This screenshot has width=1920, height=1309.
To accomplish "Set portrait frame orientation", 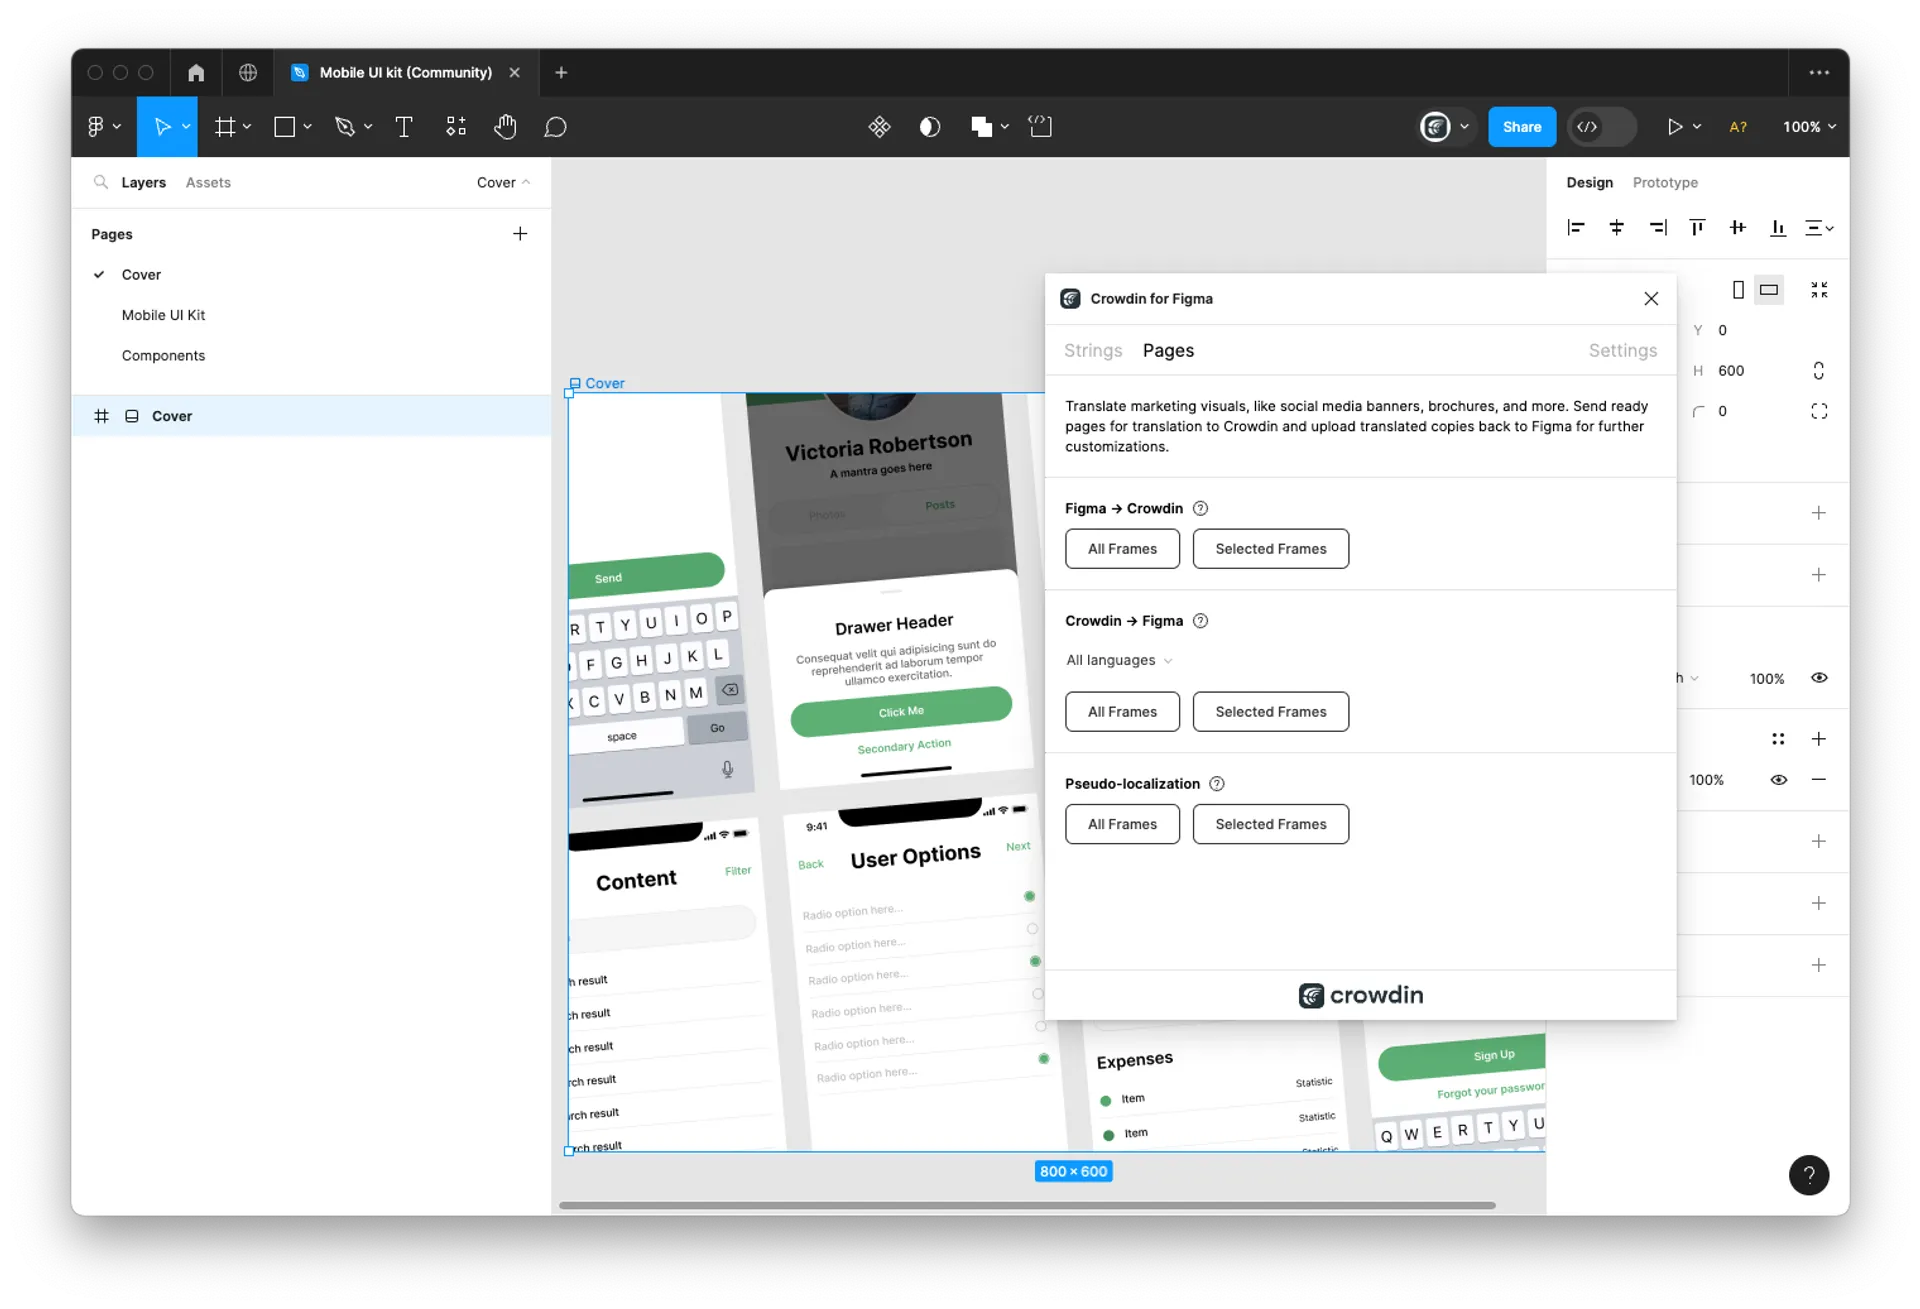I will pyautogui.click(x=1738, y=290).
